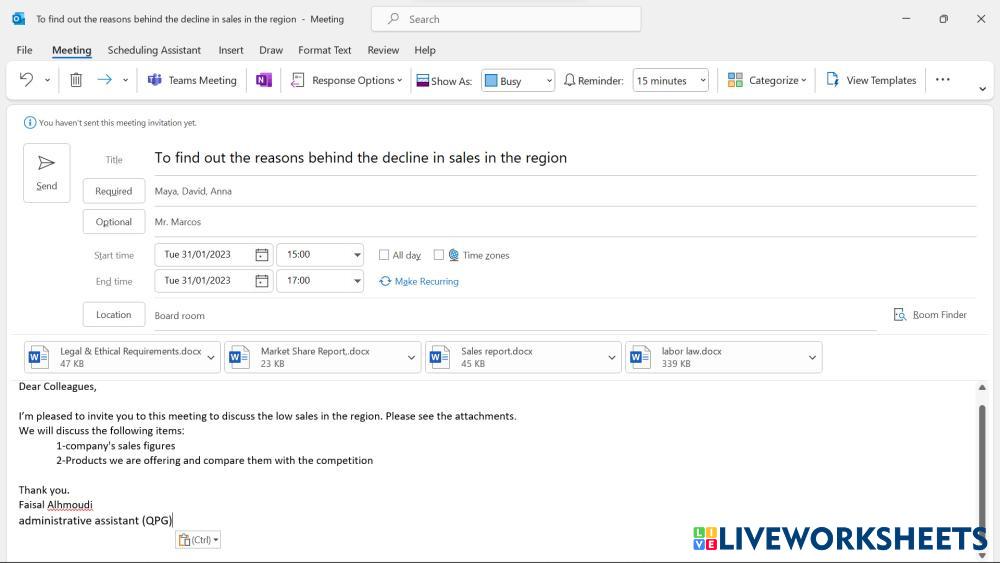
Task: Open the Format Text tab
Action: coord(324,50)
